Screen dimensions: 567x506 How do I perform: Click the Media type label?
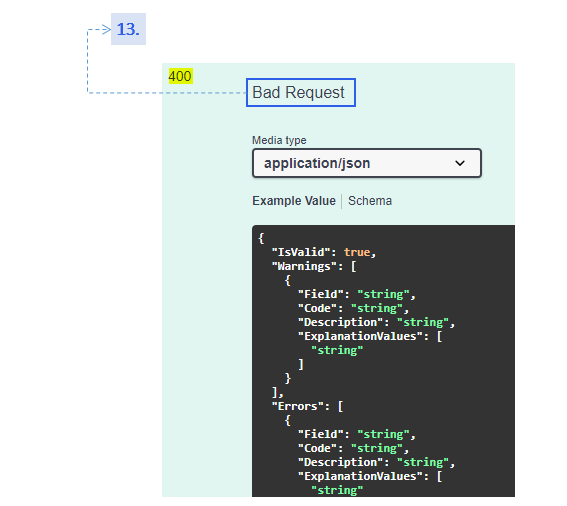[279, 140]
